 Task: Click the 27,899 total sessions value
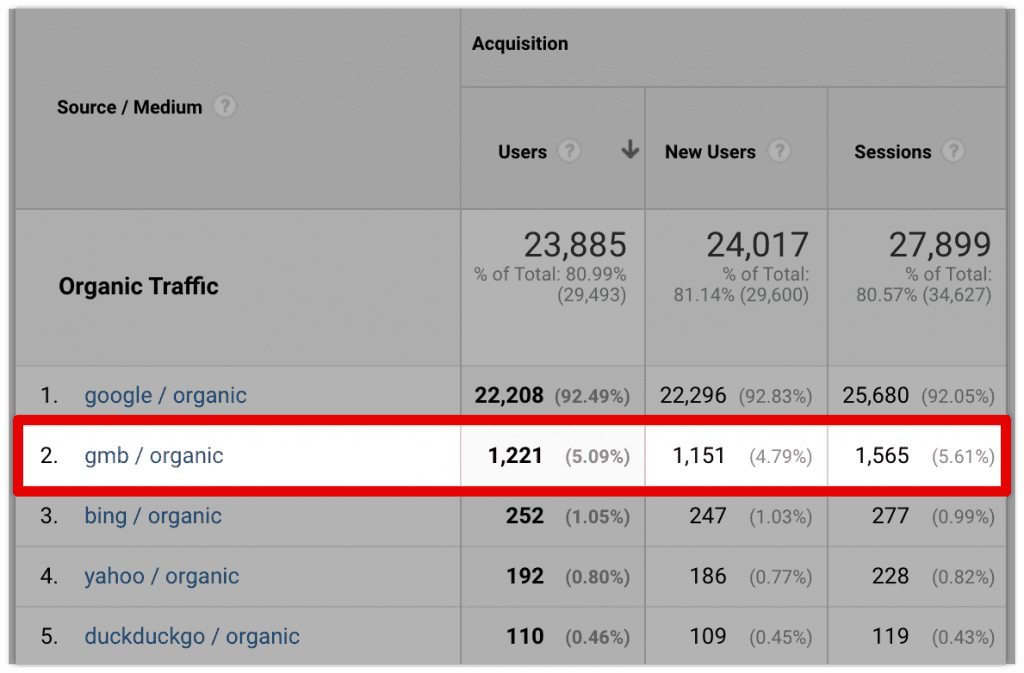(940, 245)
